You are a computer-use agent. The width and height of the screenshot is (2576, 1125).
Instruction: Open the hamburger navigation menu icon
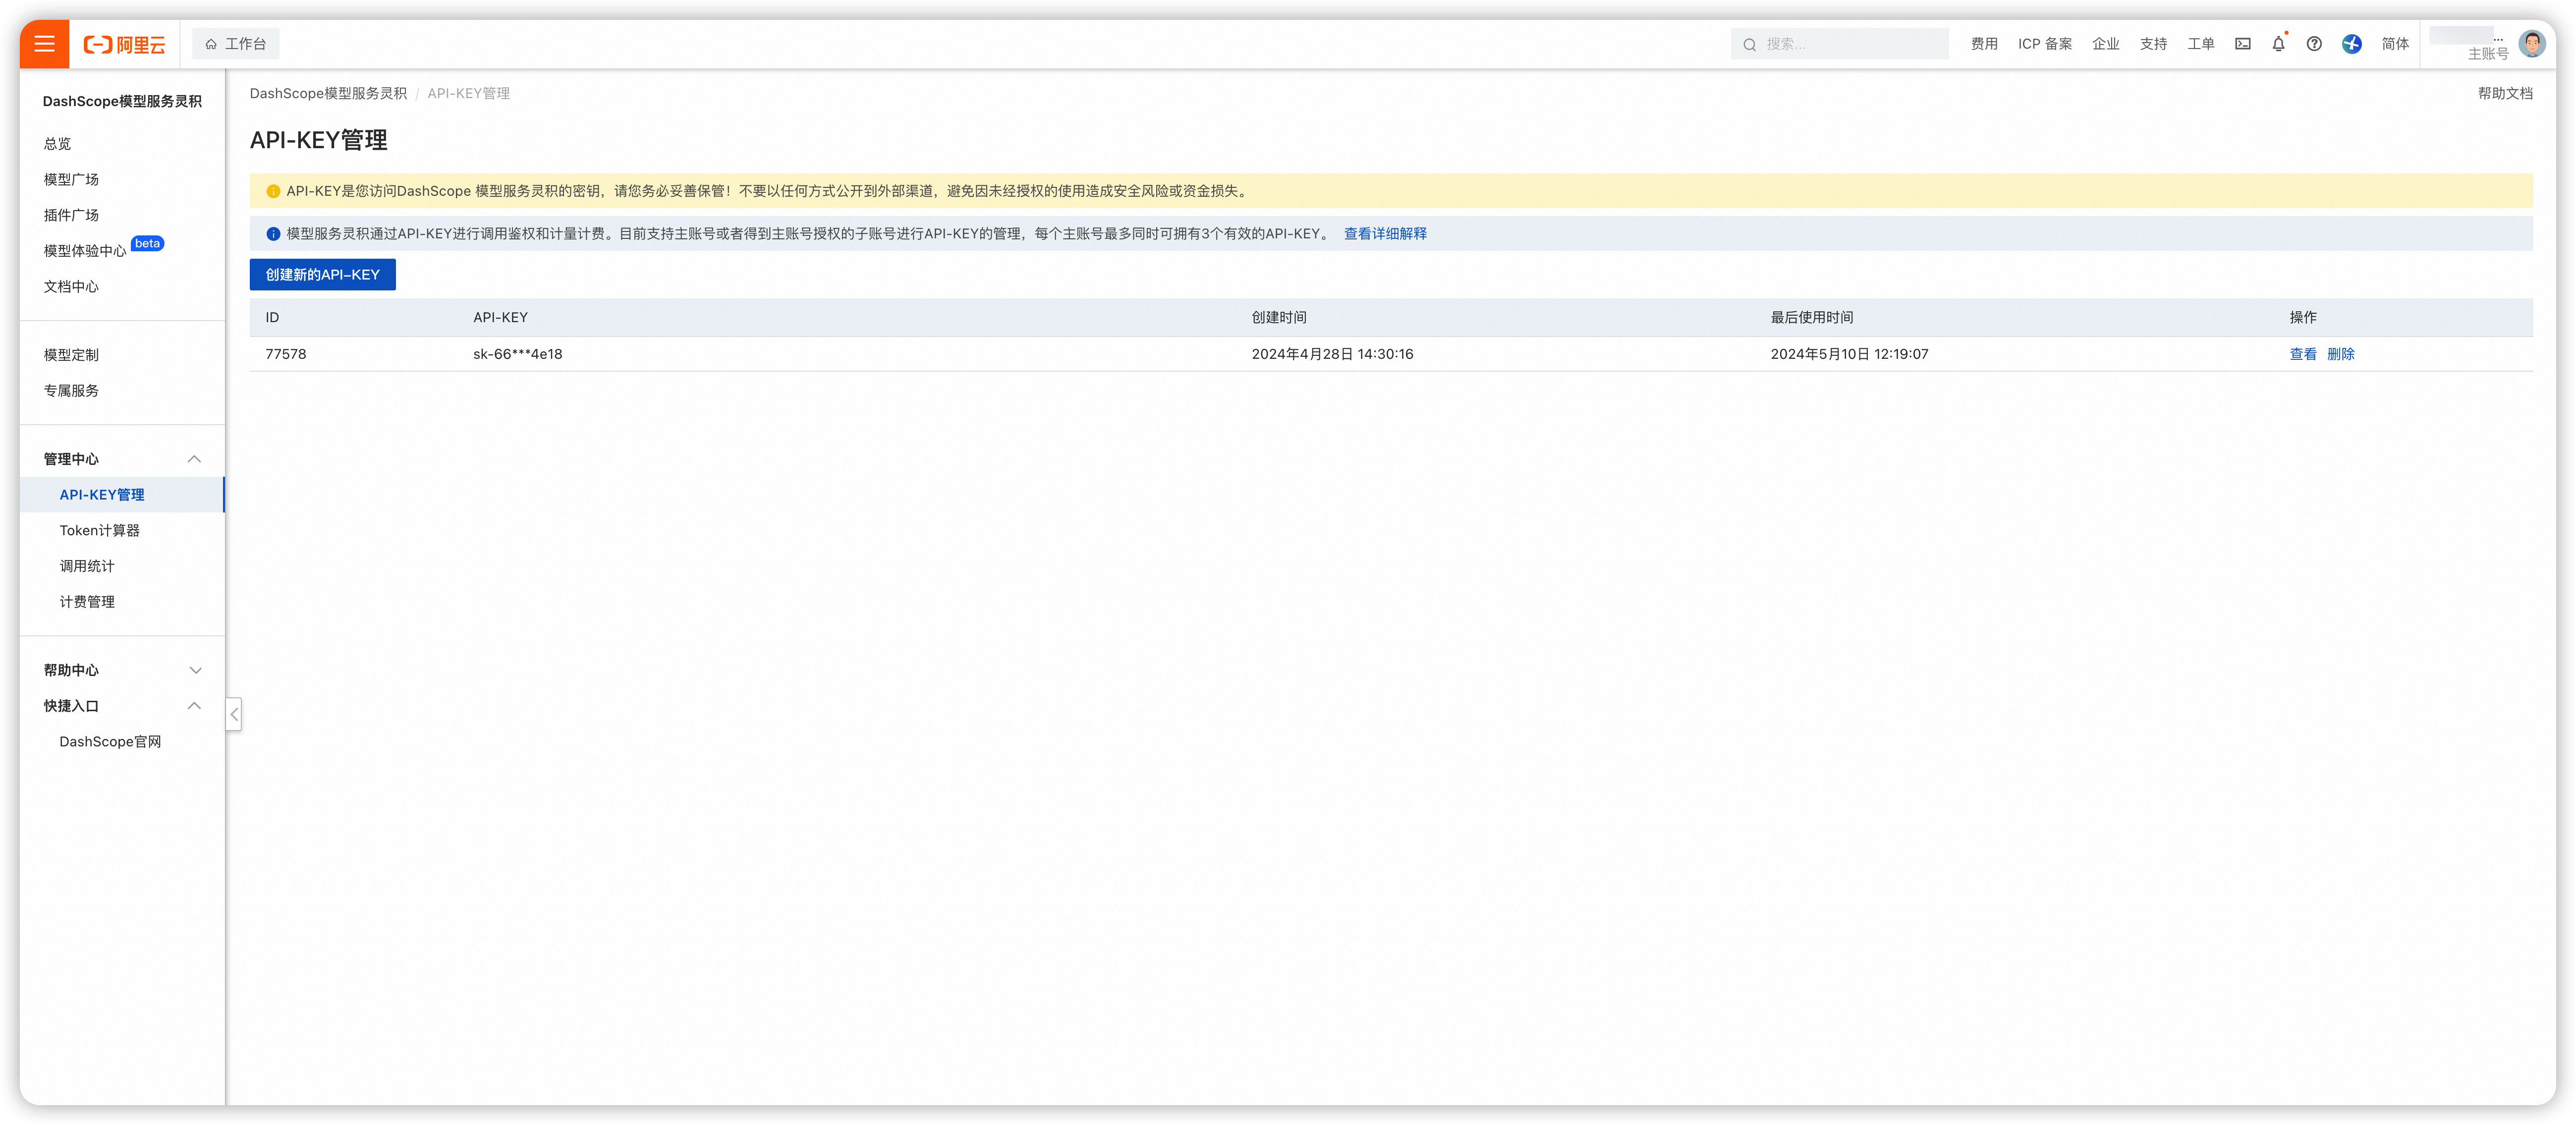pyautogui.click(x=44, y=43)
